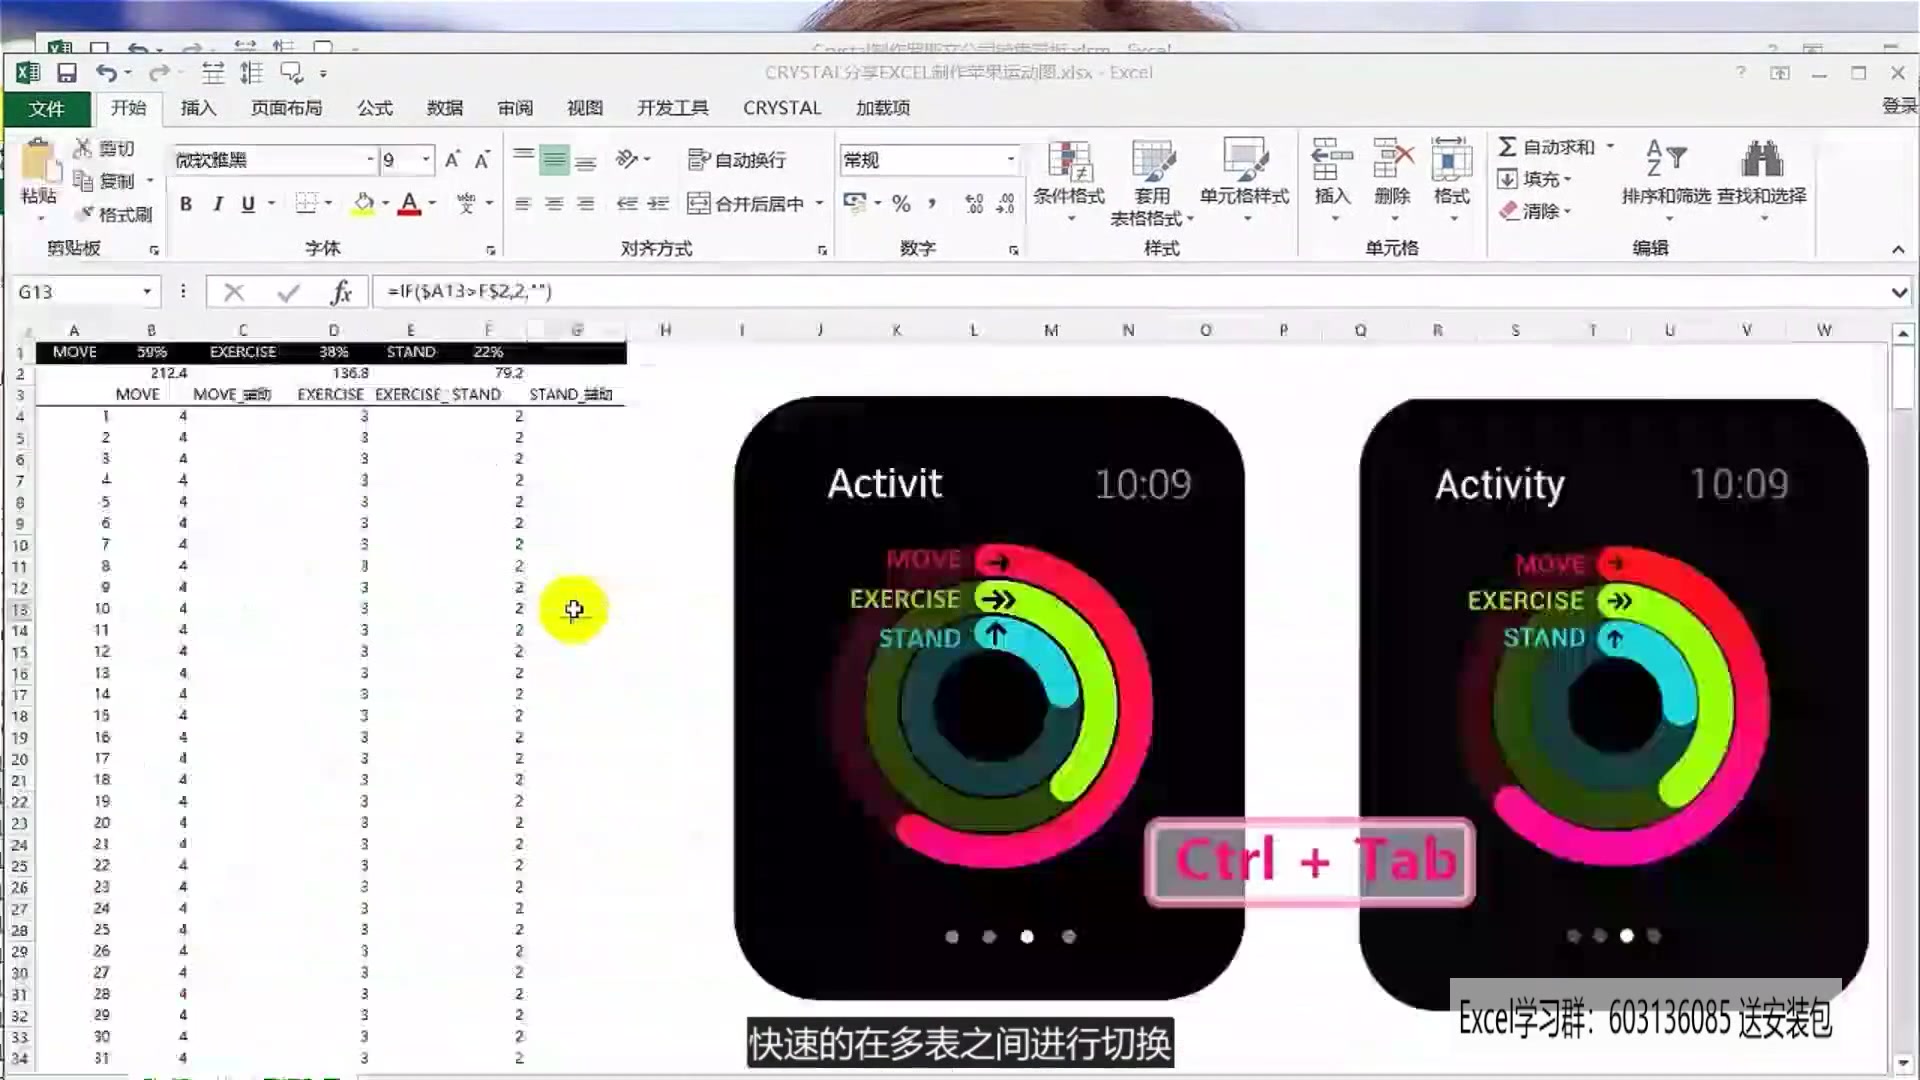Open the 自动求和 (AutoSum) icon
Screen dimensions: 1920x1080
click(1552, 145)
